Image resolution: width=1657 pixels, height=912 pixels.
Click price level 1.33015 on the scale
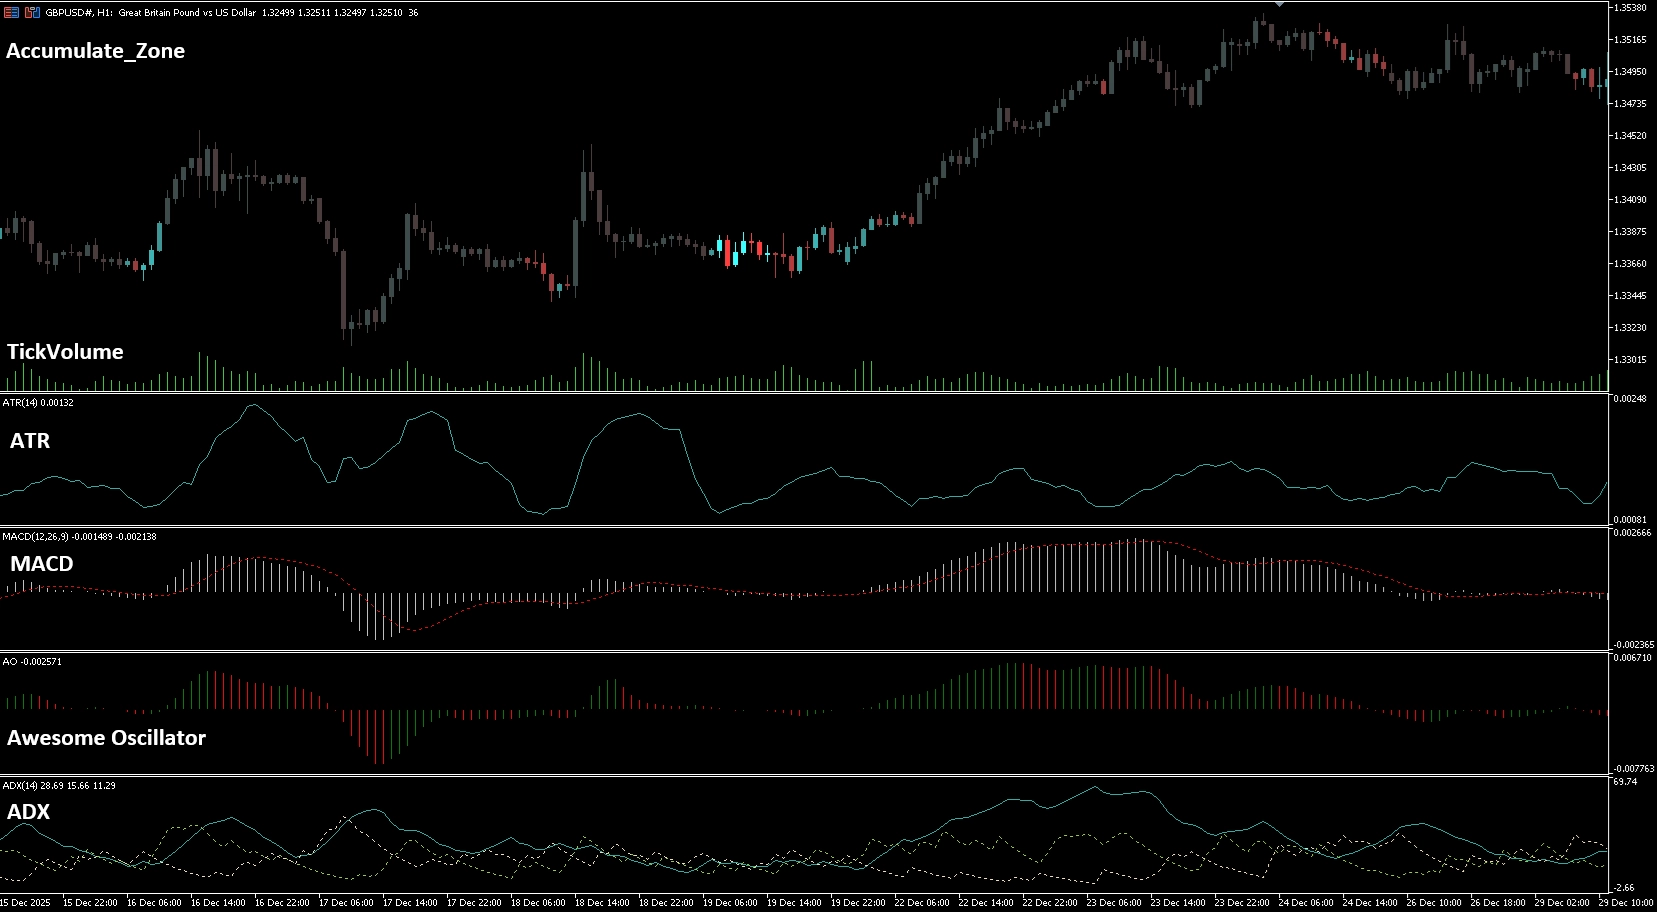(1630, 360)
